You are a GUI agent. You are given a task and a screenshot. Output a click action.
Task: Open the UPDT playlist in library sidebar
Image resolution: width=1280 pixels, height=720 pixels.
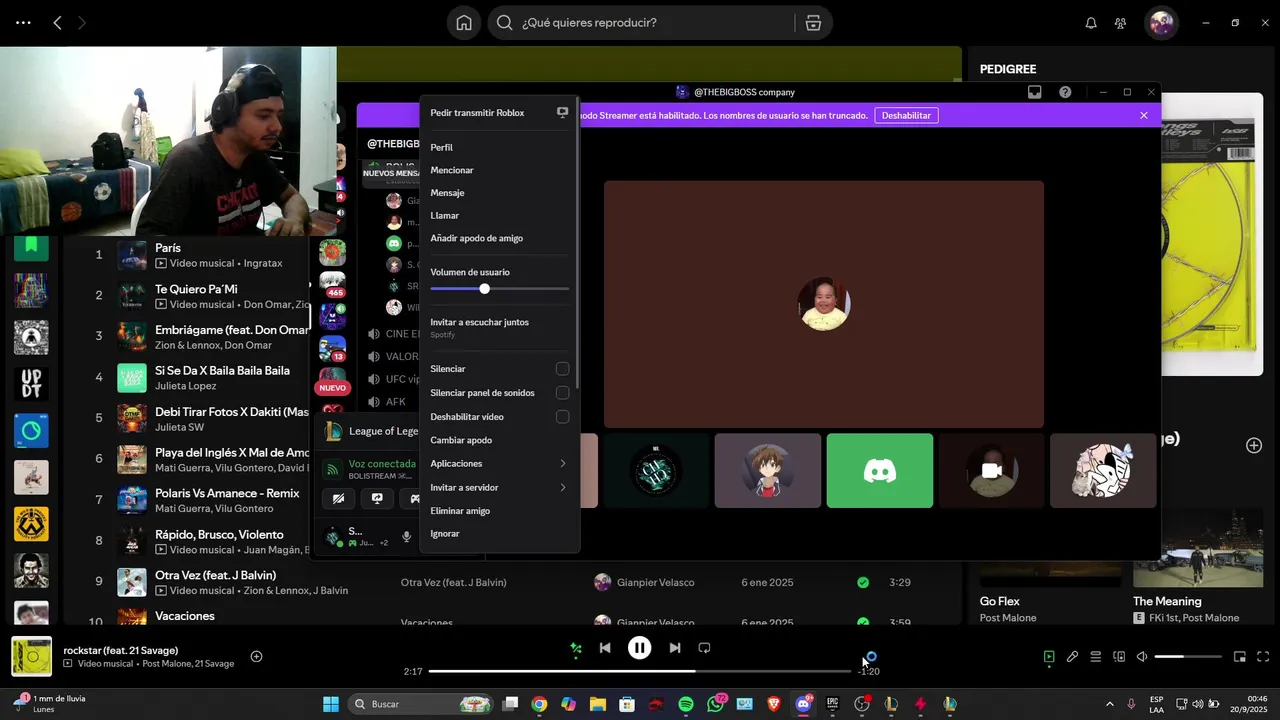[x=31, y=383]
